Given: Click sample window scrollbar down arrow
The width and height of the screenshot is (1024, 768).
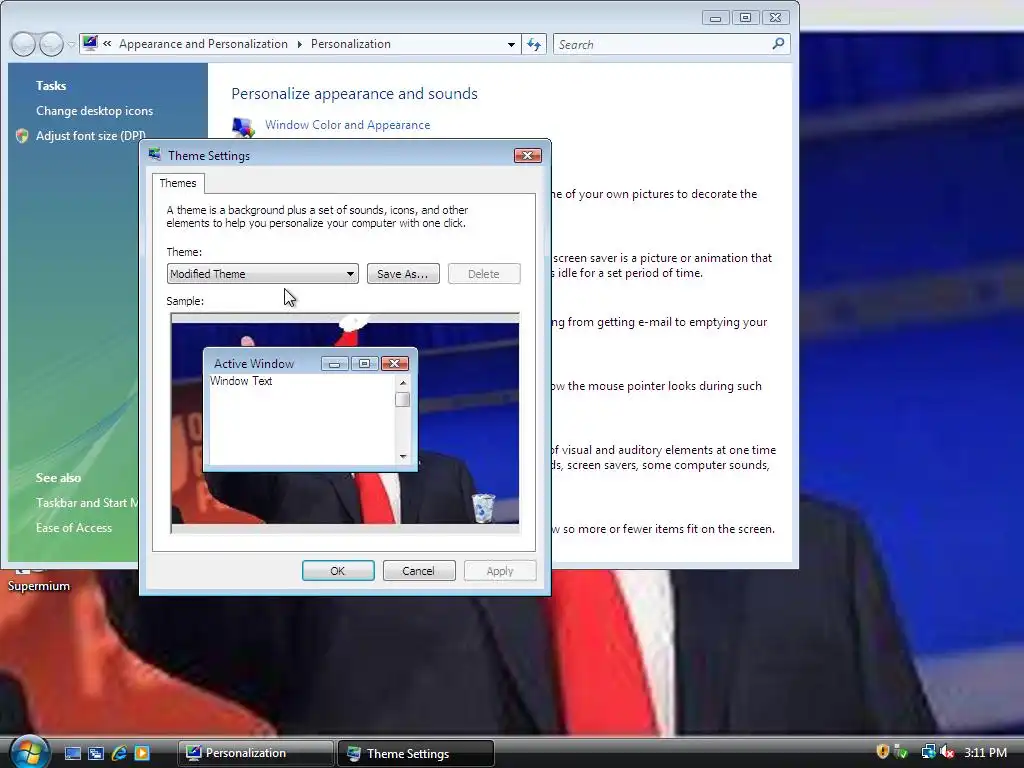Looking at the screenshot, I should click(403, 456).
